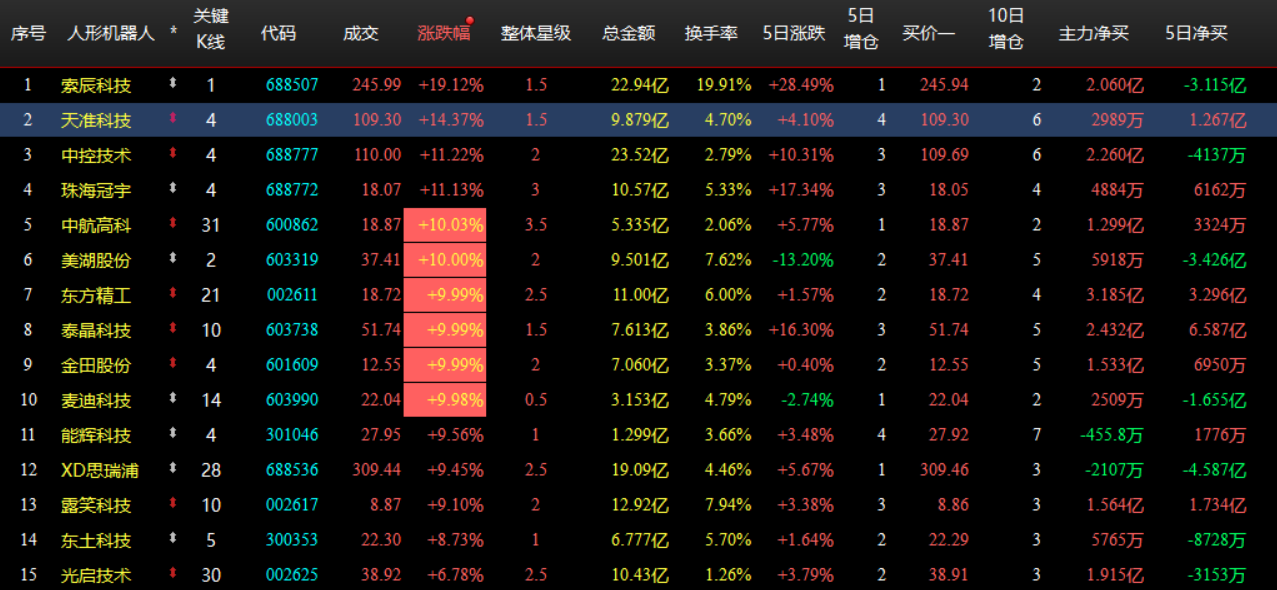1277x590 pixels.
Task: Sort by the 5日涨跌 column header
Action: 794,33
